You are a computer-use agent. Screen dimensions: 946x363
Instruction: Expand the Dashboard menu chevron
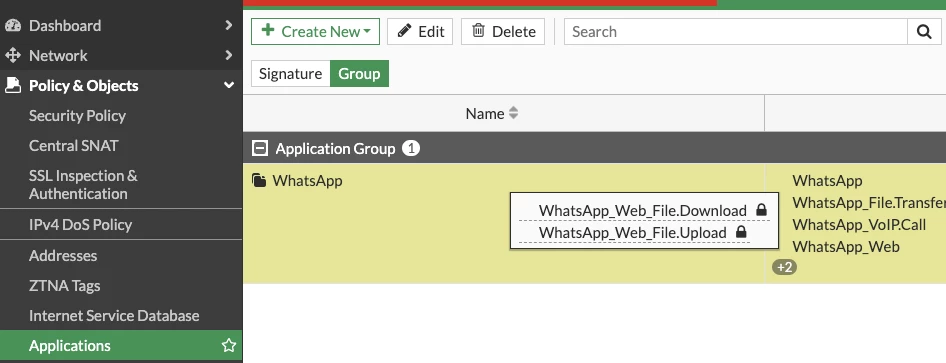[x=228, y=25]
